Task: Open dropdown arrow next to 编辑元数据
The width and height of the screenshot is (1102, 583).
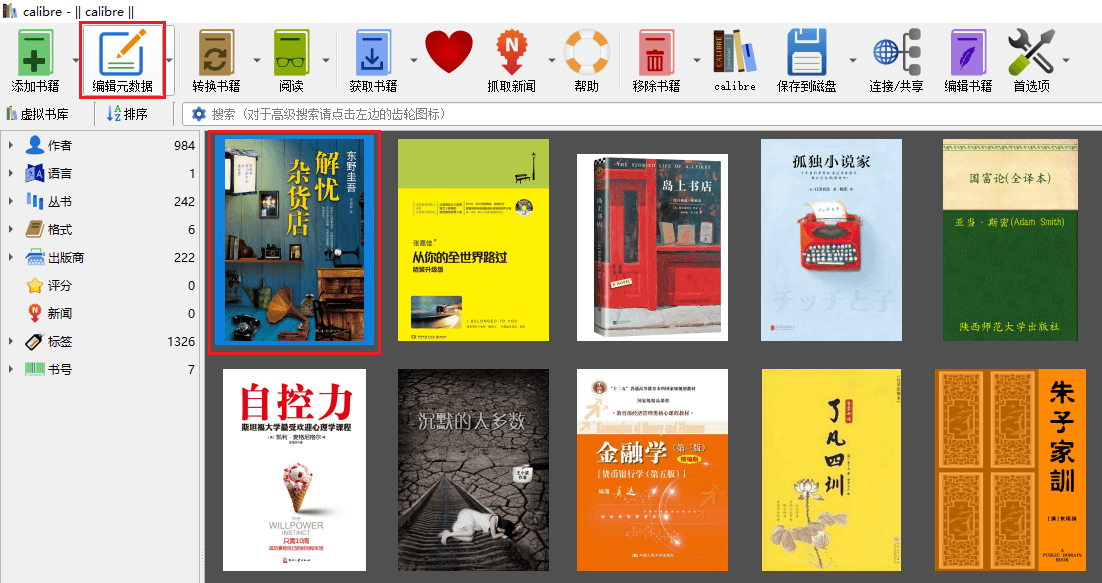Action: (169, 60)
